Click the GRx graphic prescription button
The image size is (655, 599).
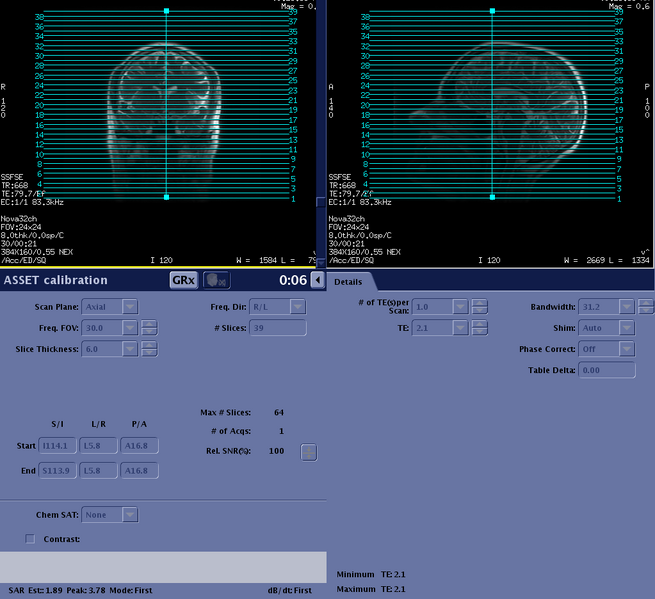[x=183, y=280]
